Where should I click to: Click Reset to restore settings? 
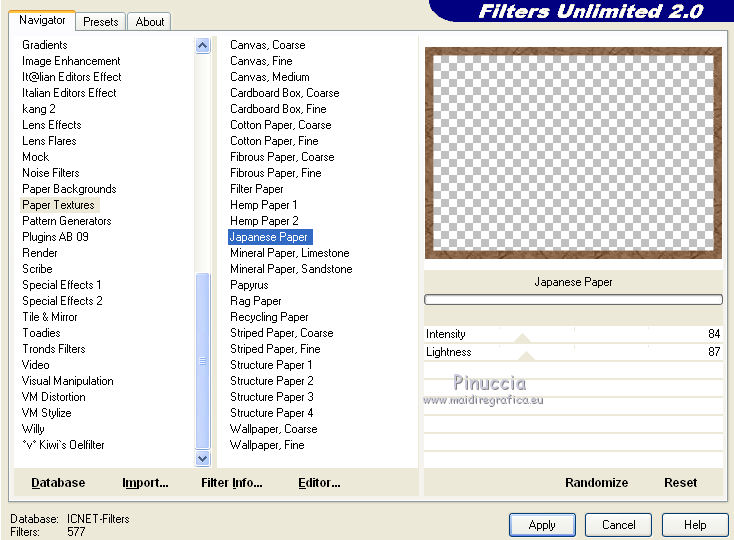click(680, 482)
